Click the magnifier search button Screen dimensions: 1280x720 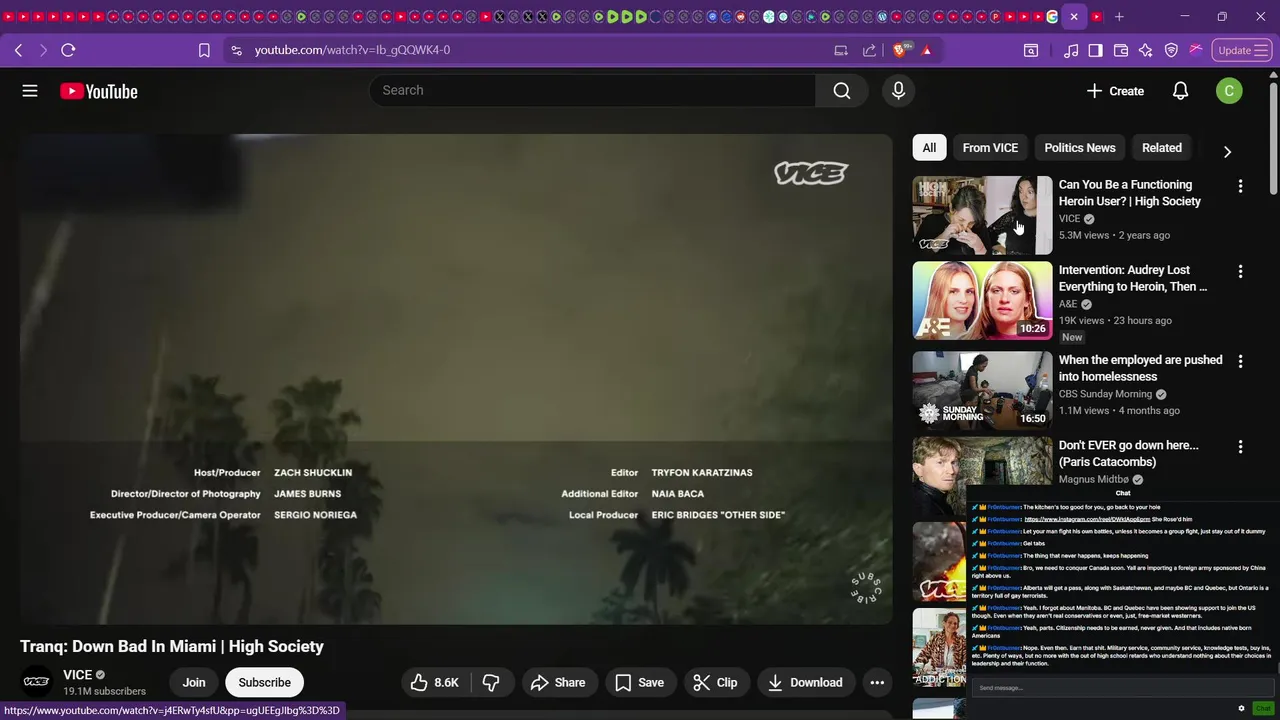pos(842,91)
